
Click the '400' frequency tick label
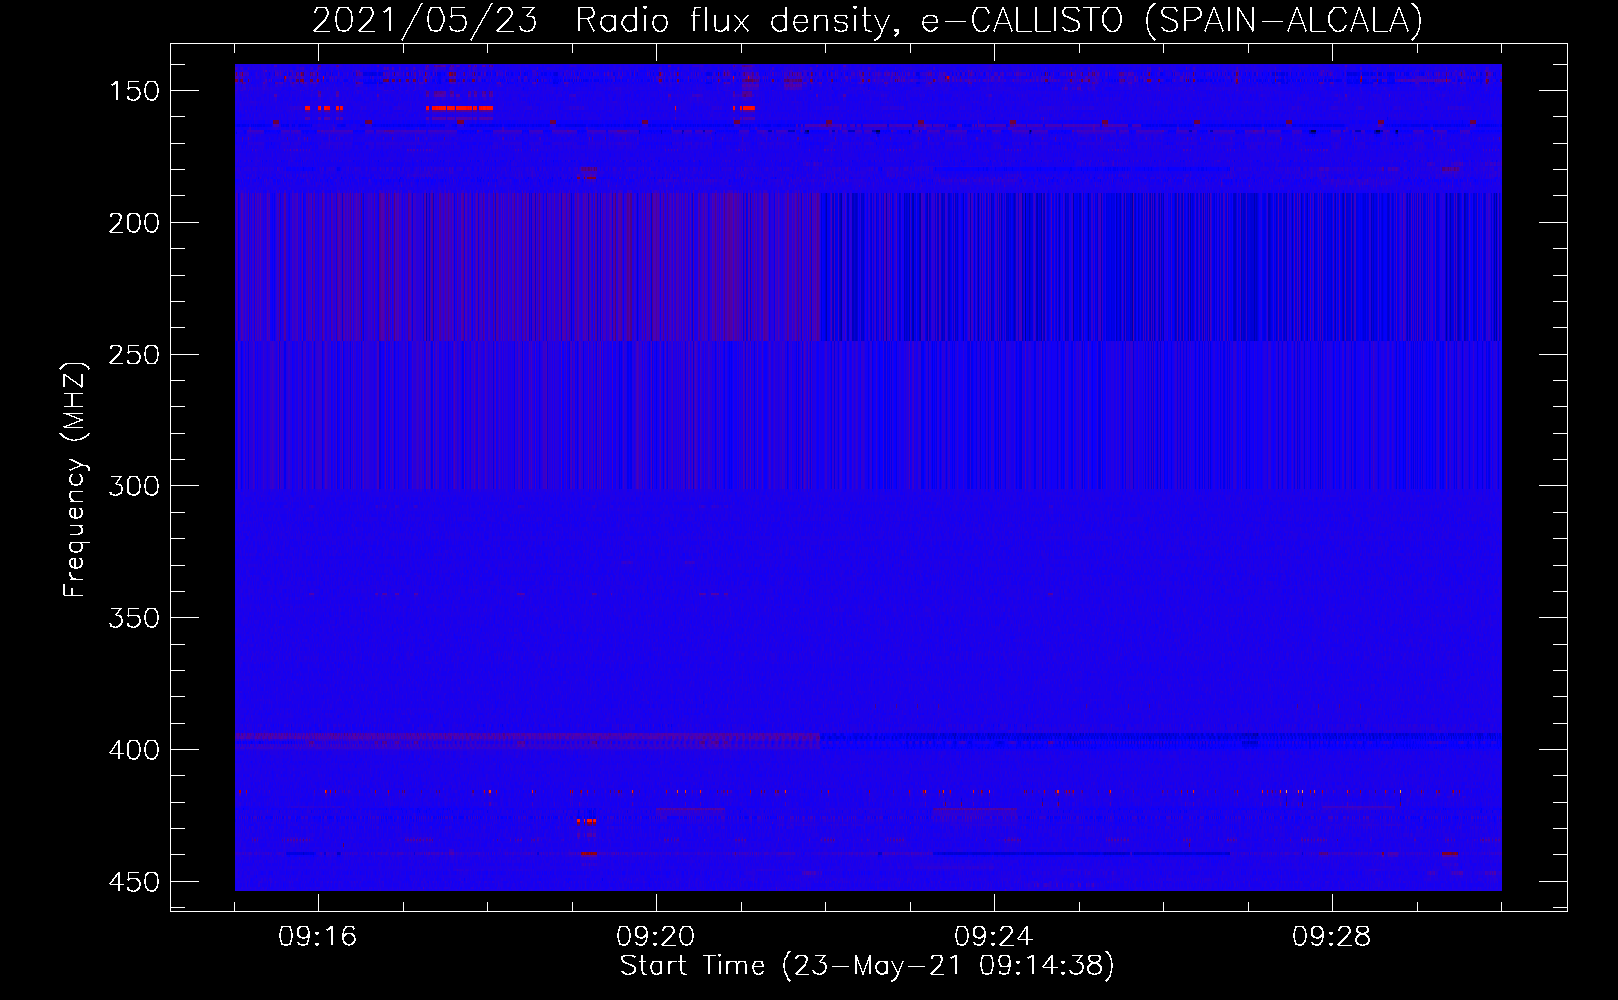(x=134, y=750)
